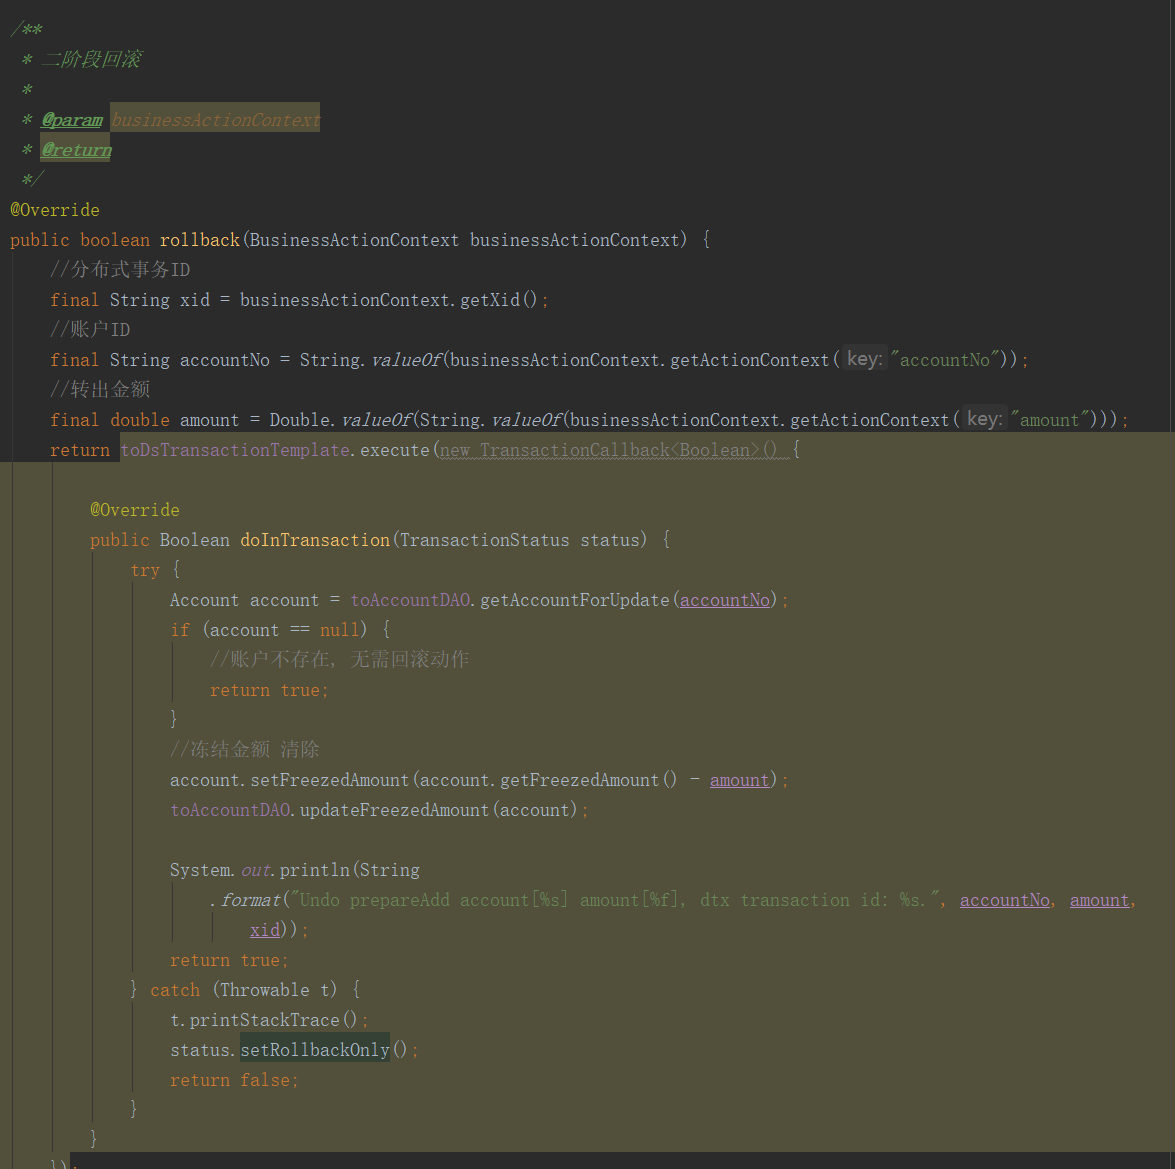Click toDsTransactionTemplate in the return statement
Viewport: 1175px width, 1169px height.
coord(235,450)
